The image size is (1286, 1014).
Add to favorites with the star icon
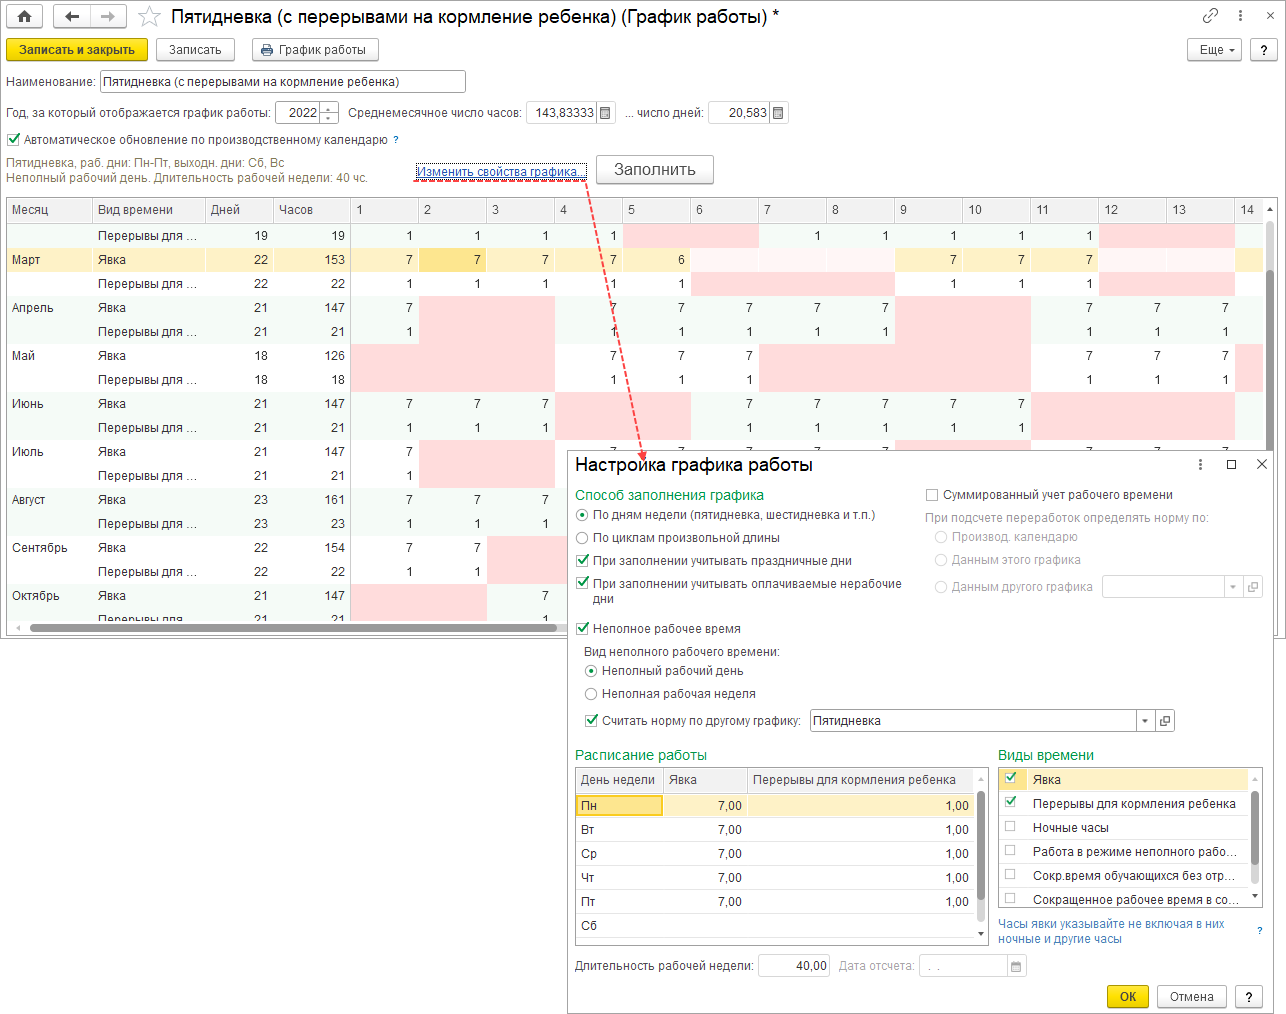point(149,17)
